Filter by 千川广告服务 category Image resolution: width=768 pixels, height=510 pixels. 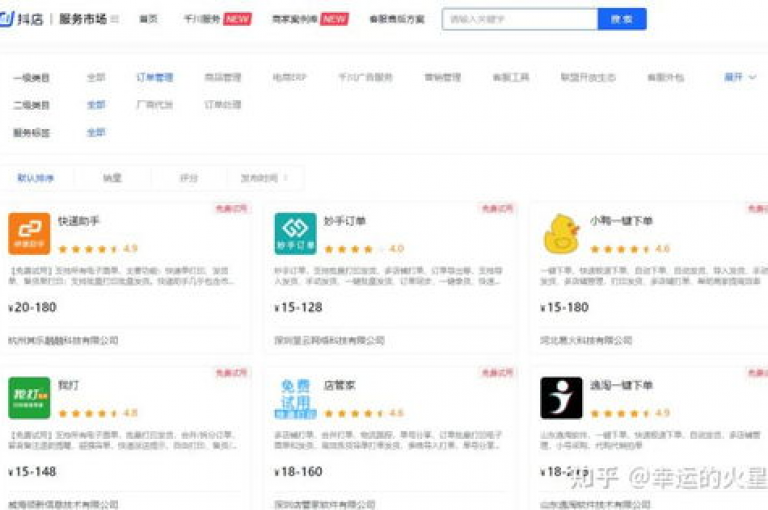pyautogui.click(x=366, y=77)
